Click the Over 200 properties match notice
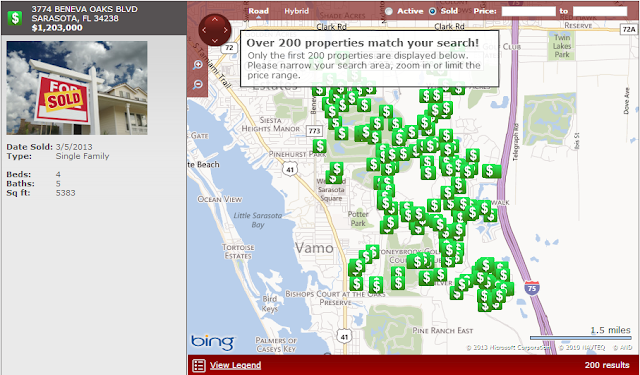The width and height of the screenshot is (640, 375). 369,58
